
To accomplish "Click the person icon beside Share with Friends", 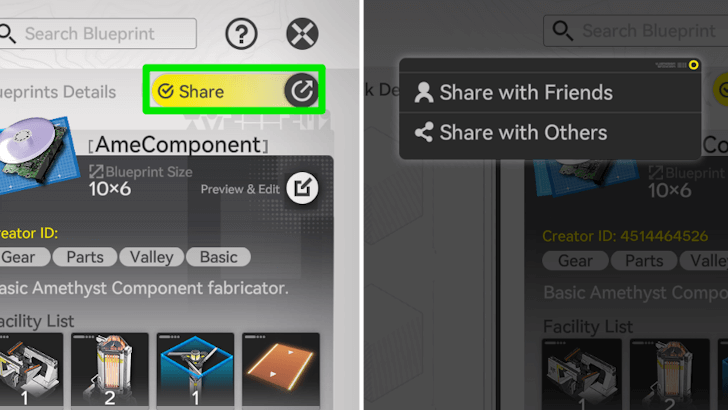I will [423, 92].
